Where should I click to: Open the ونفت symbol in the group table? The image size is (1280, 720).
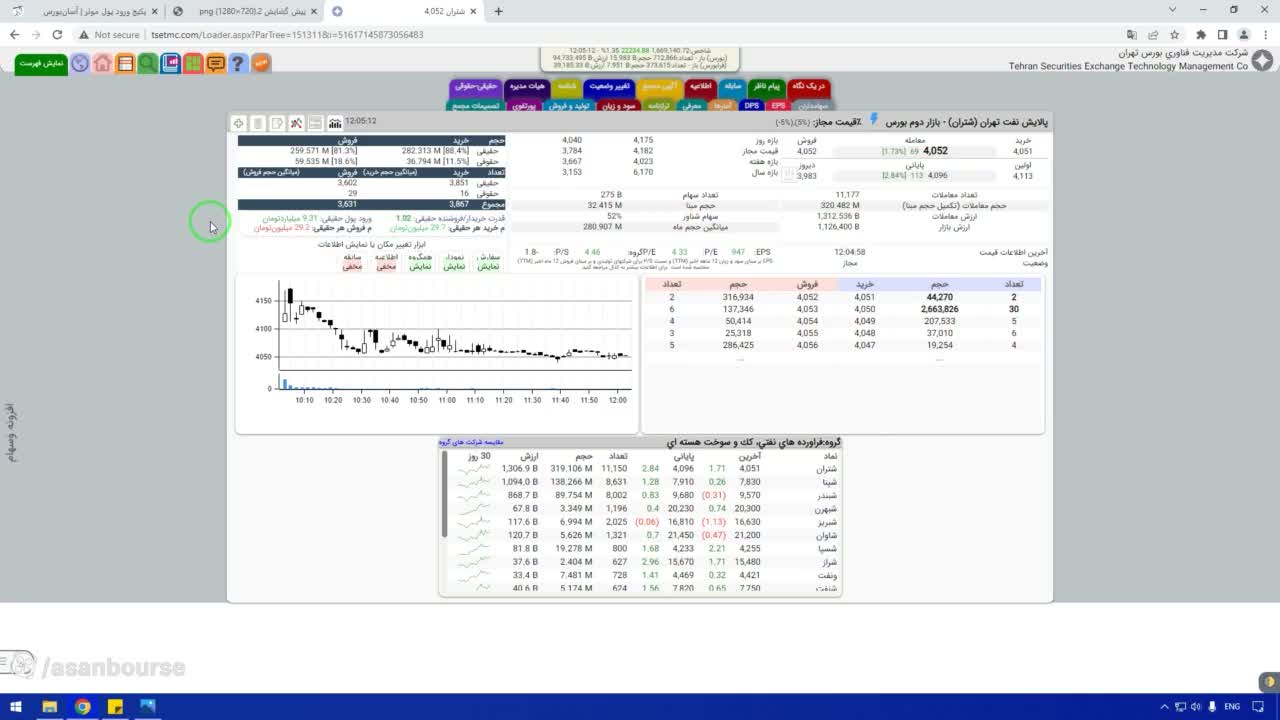coord(829,575)
